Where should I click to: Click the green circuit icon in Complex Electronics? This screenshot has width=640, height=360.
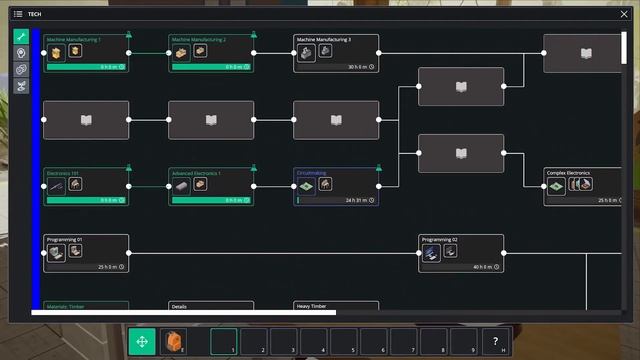point(556,187)
